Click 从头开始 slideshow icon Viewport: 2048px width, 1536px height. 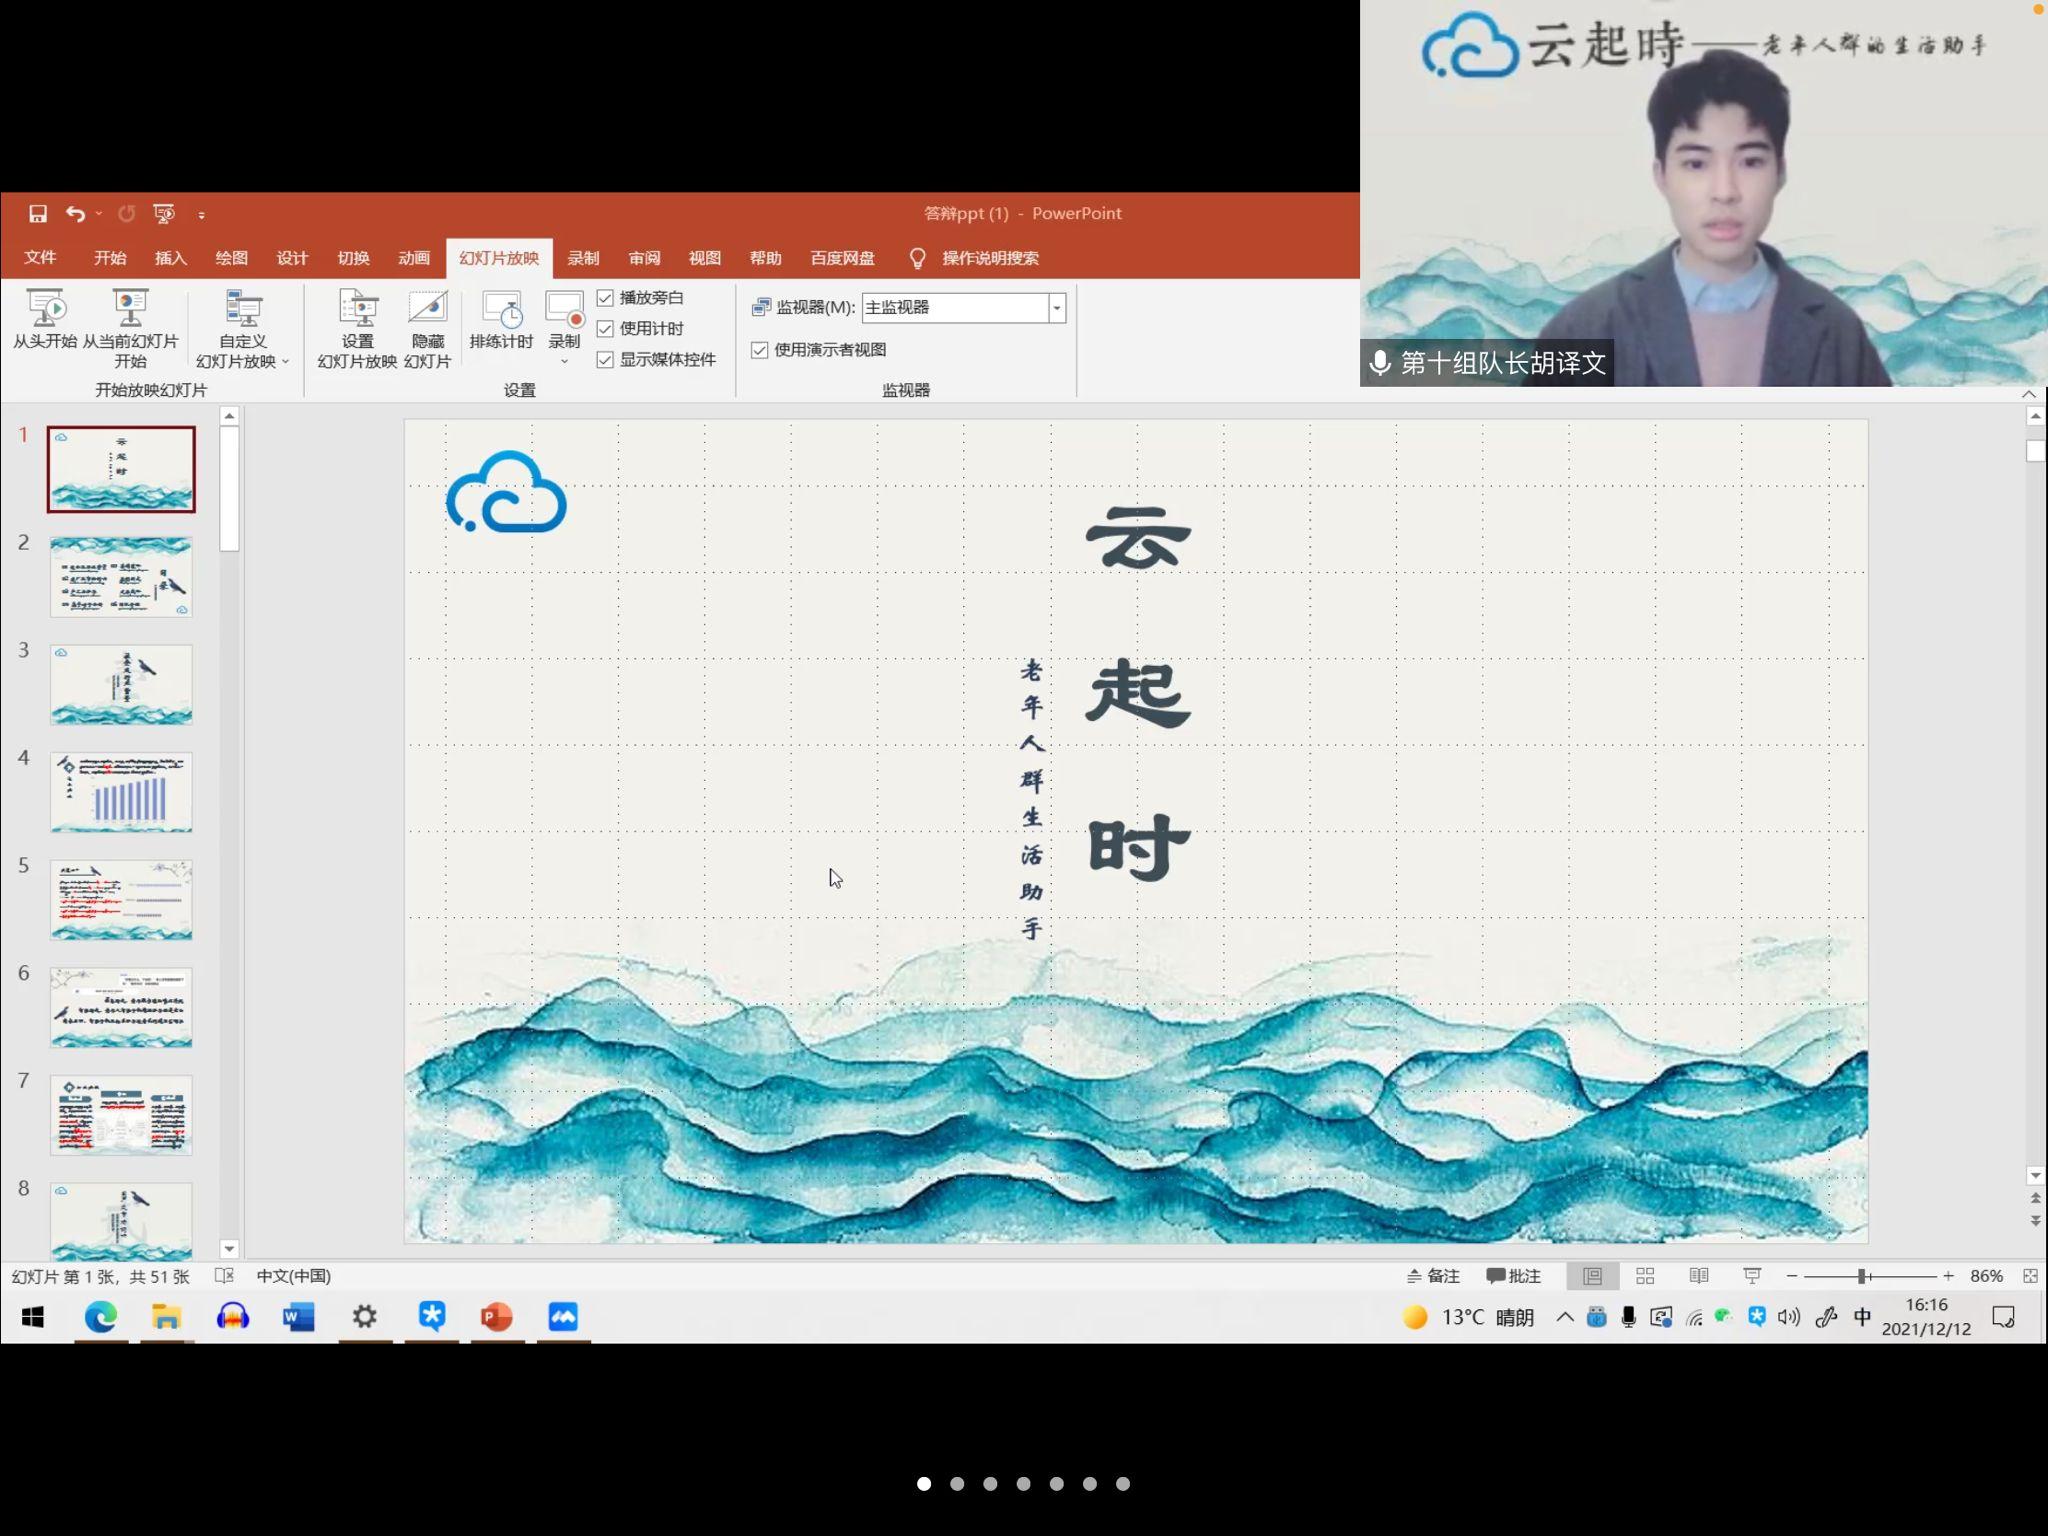pyautogui.click(x=45, y=309)
